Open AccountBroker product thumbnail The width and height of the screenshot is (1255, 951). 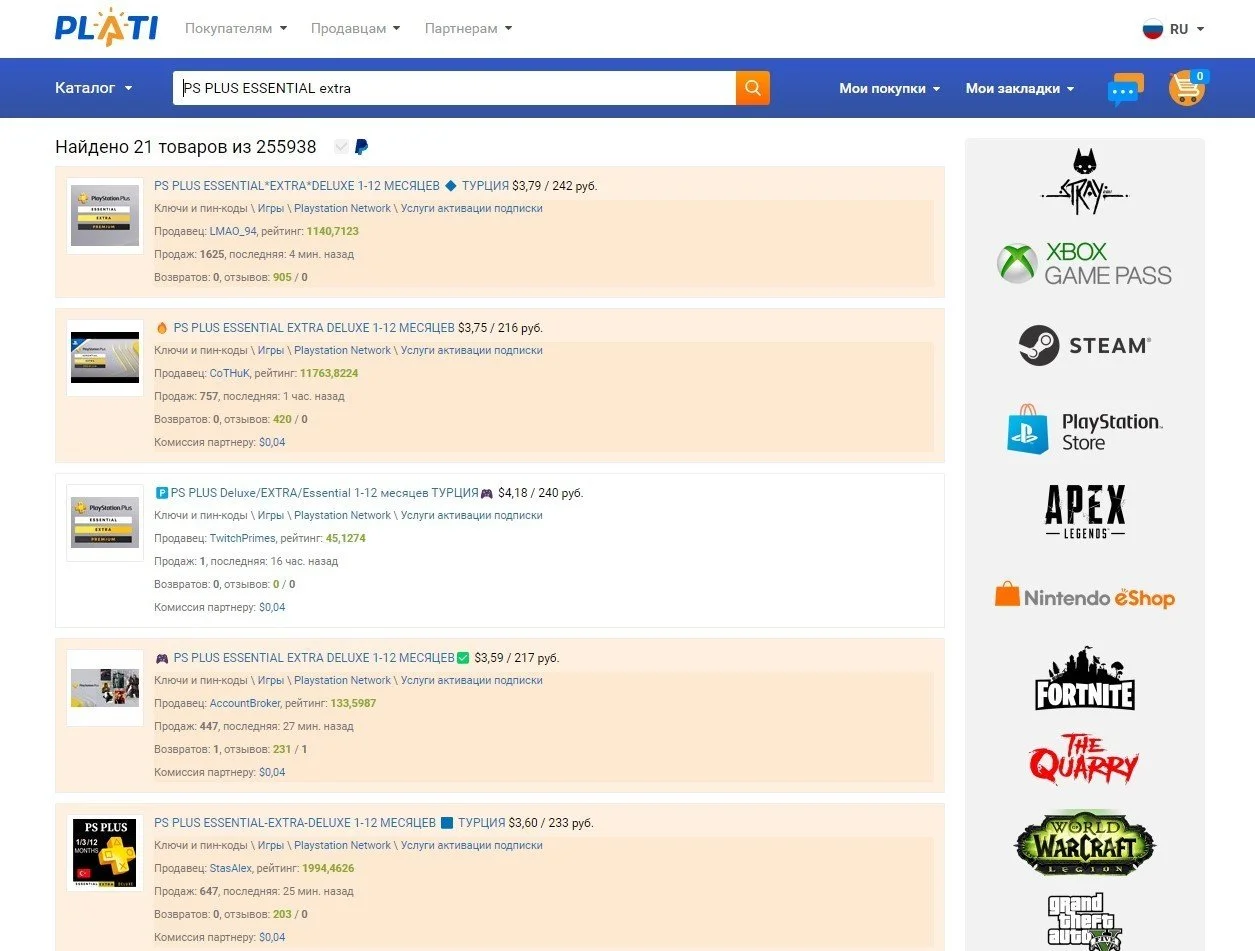(x=105, y=687)
